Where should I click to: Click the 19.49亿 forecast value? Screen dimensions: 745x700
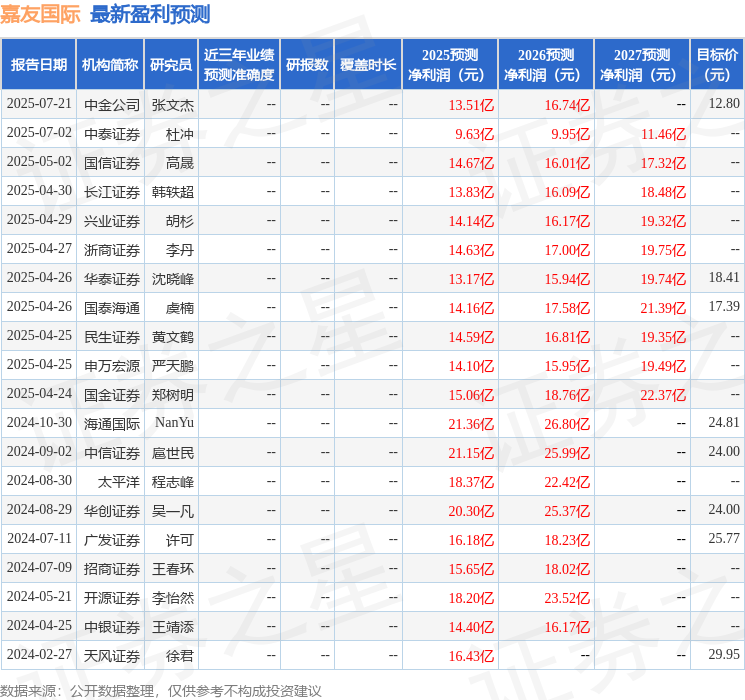point(663,366)
